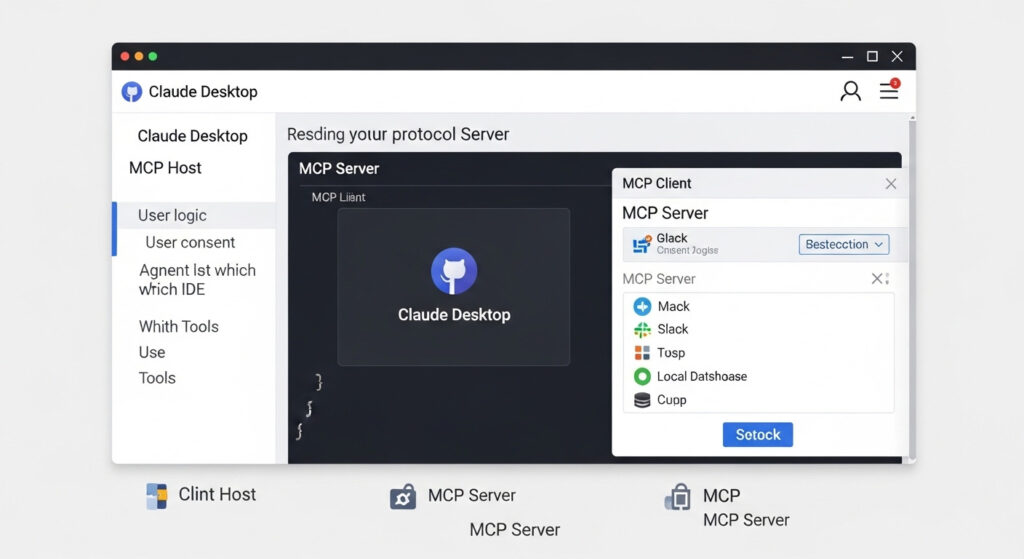Click Claude Desktop sidebar heading
The image size is (1024, 559).
(x=193, y=136)
